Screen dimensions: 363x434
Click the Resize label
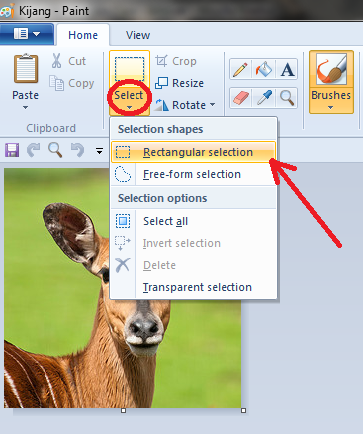[x=188, y=83]
